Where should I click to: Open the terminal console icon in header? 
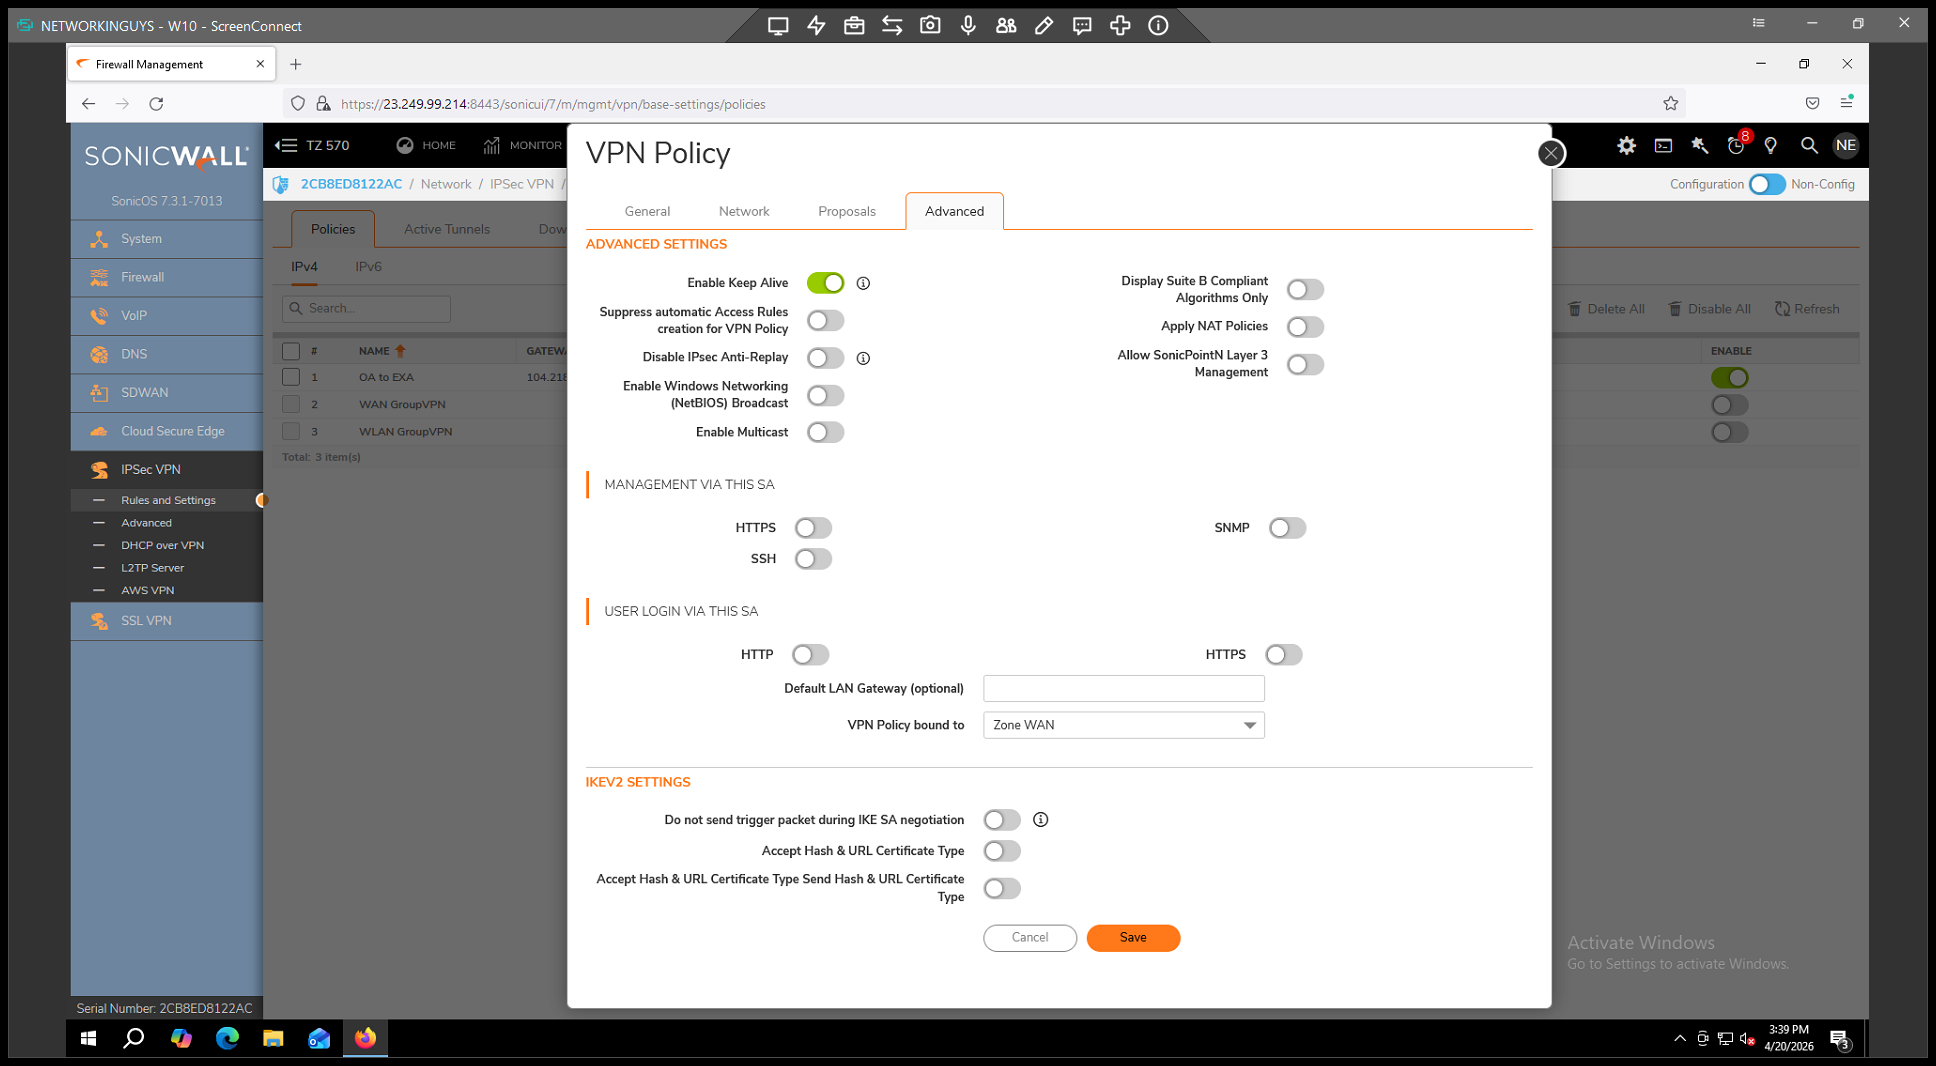pos(1663,146)
